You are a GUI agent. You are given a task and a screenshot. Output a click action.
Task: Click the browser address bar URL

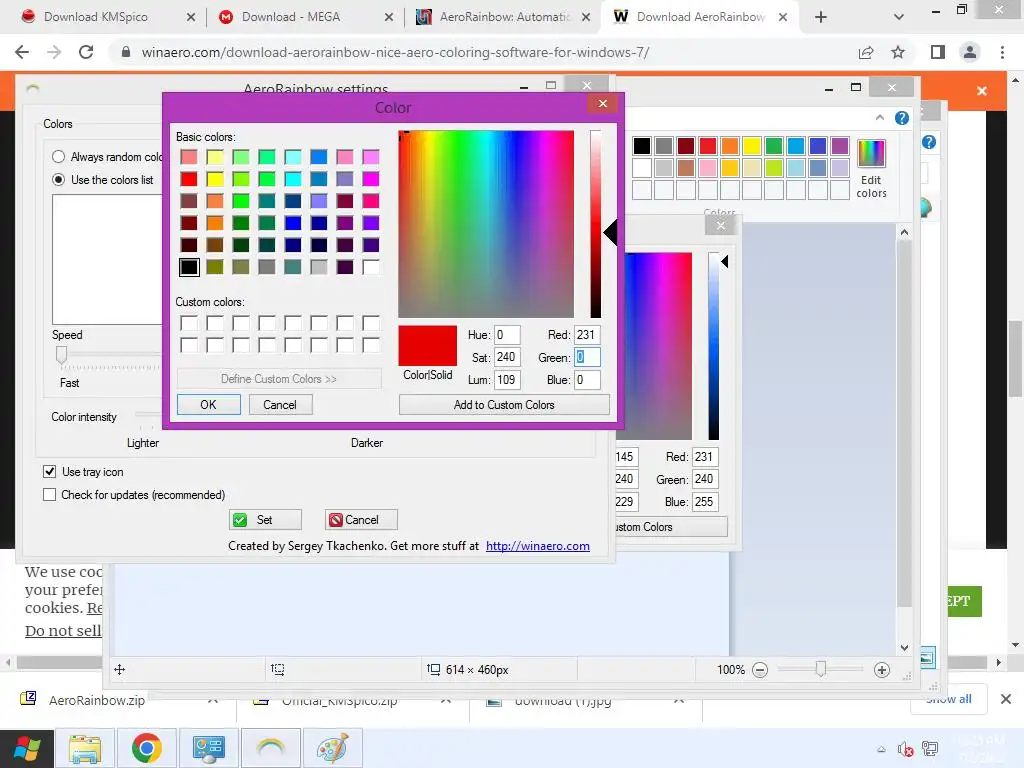point(395,52)
